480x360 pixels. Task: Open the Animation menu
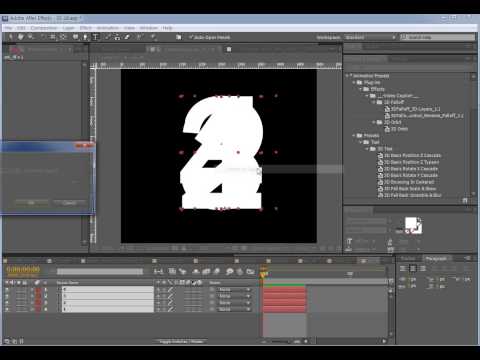(x=108, y=28)
